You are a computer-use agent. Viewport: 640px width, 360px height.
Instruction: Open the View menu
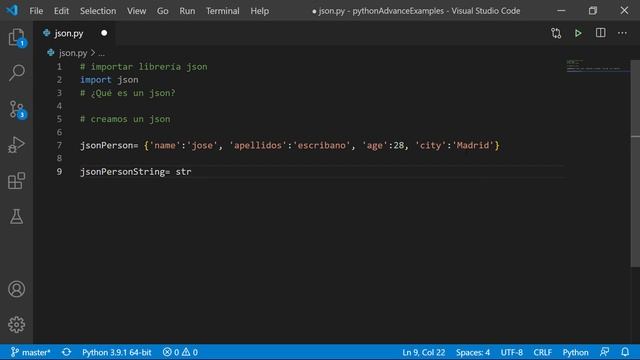tap(136, 11)
